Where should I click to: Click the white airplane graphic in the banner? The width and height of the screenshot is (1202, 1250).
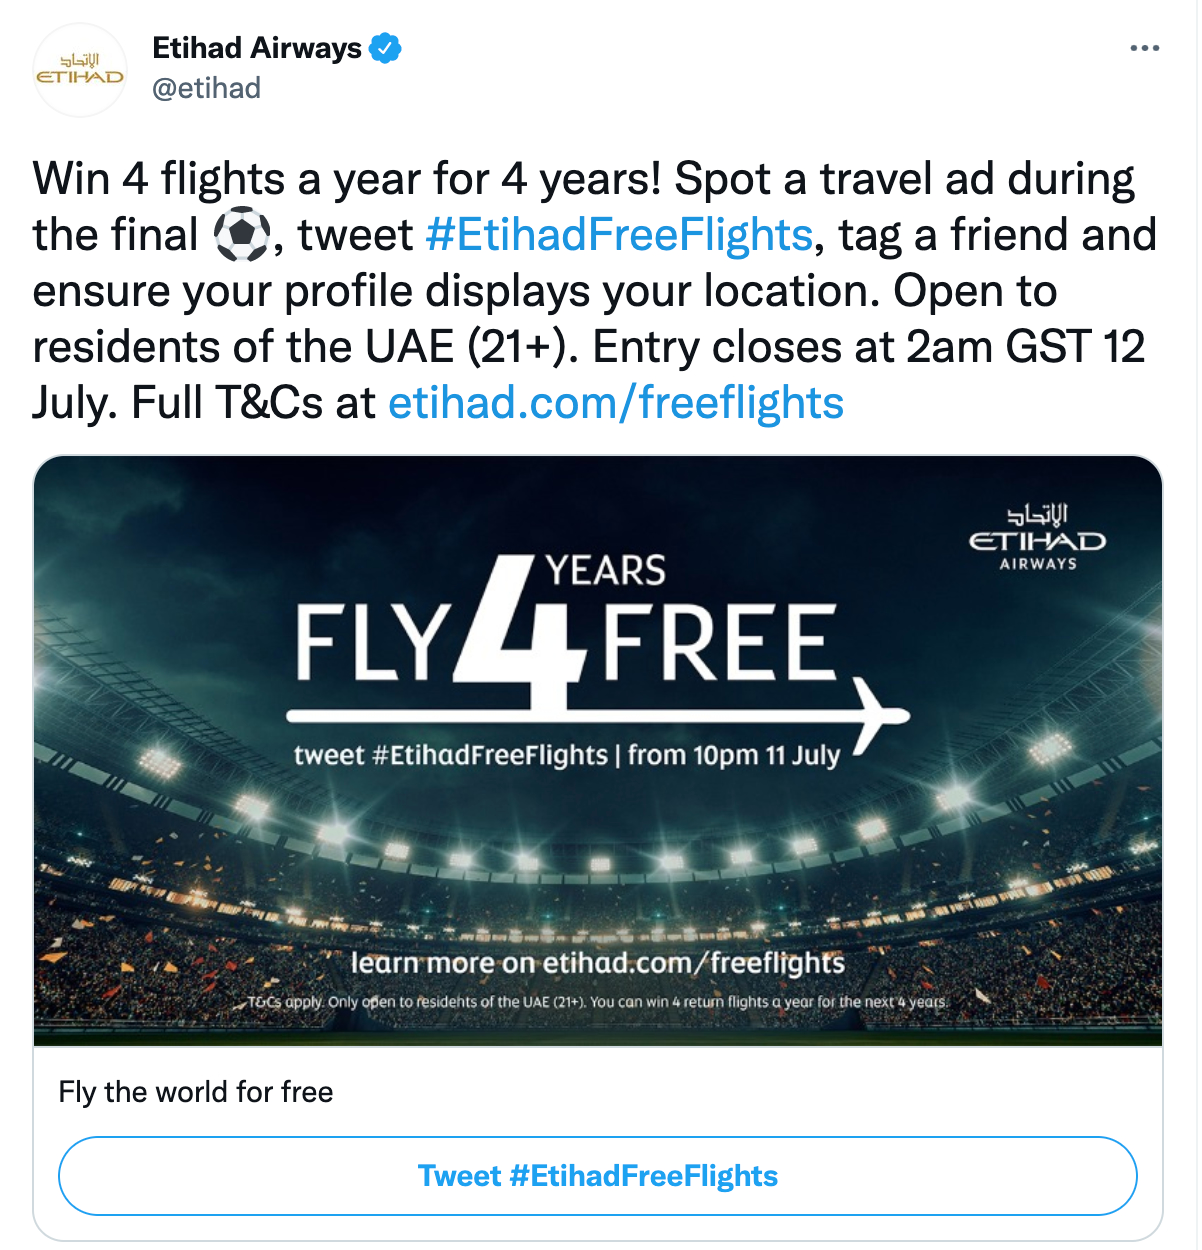point(878,714)
